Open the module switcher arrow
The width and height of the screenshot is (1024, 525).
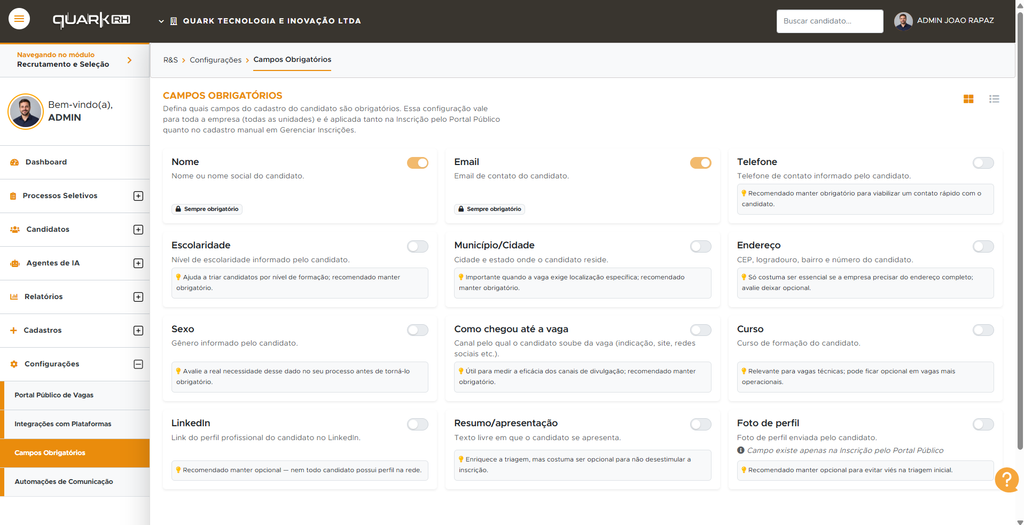(x=129, y=60)
